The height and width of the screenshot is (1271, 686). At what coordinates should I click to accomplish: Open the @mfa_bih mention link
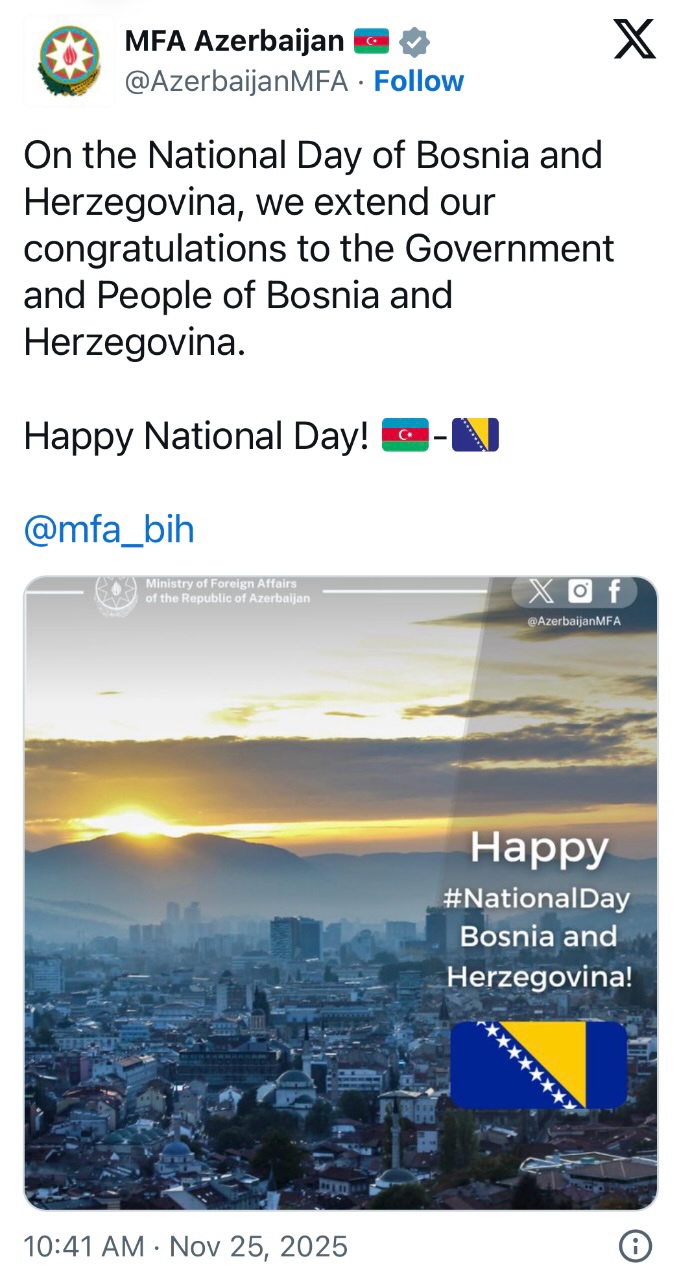(x=108, y=529)
